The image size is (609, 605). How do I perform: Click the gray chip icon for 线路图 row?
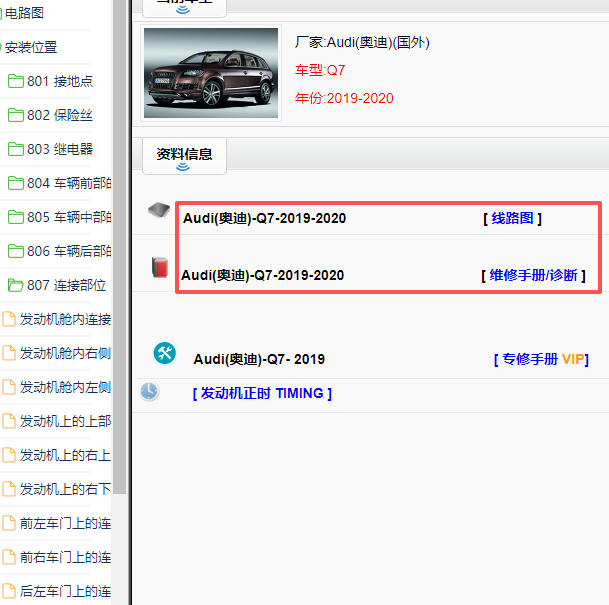(x=159, y=210)
